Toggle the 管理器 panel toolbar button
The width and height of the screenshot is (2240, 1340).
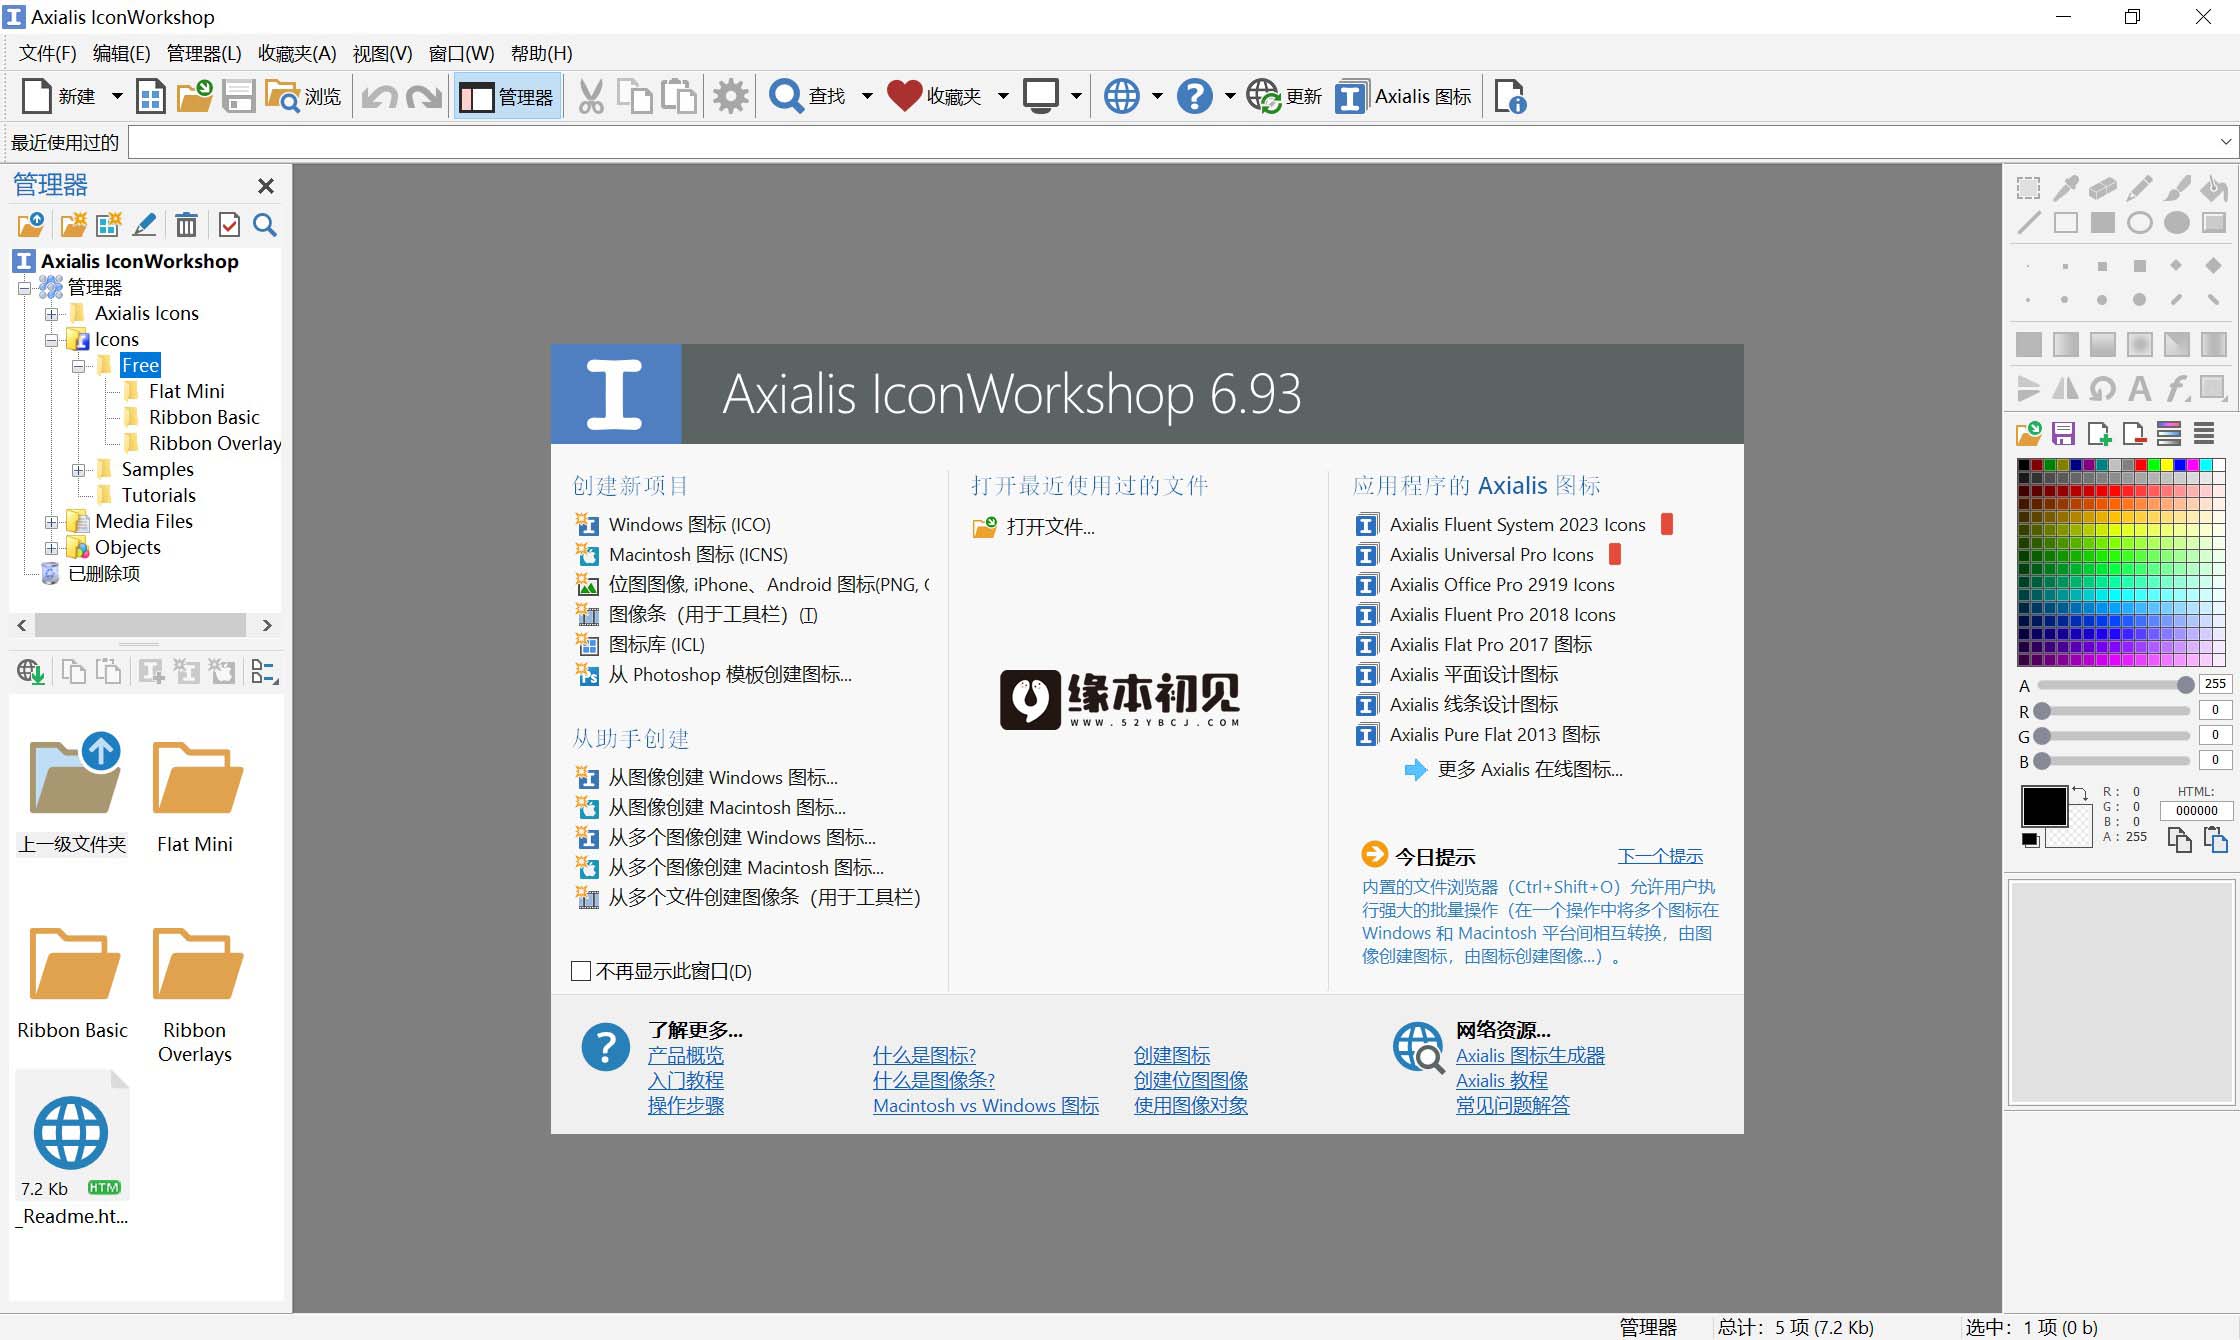point(507,96)
